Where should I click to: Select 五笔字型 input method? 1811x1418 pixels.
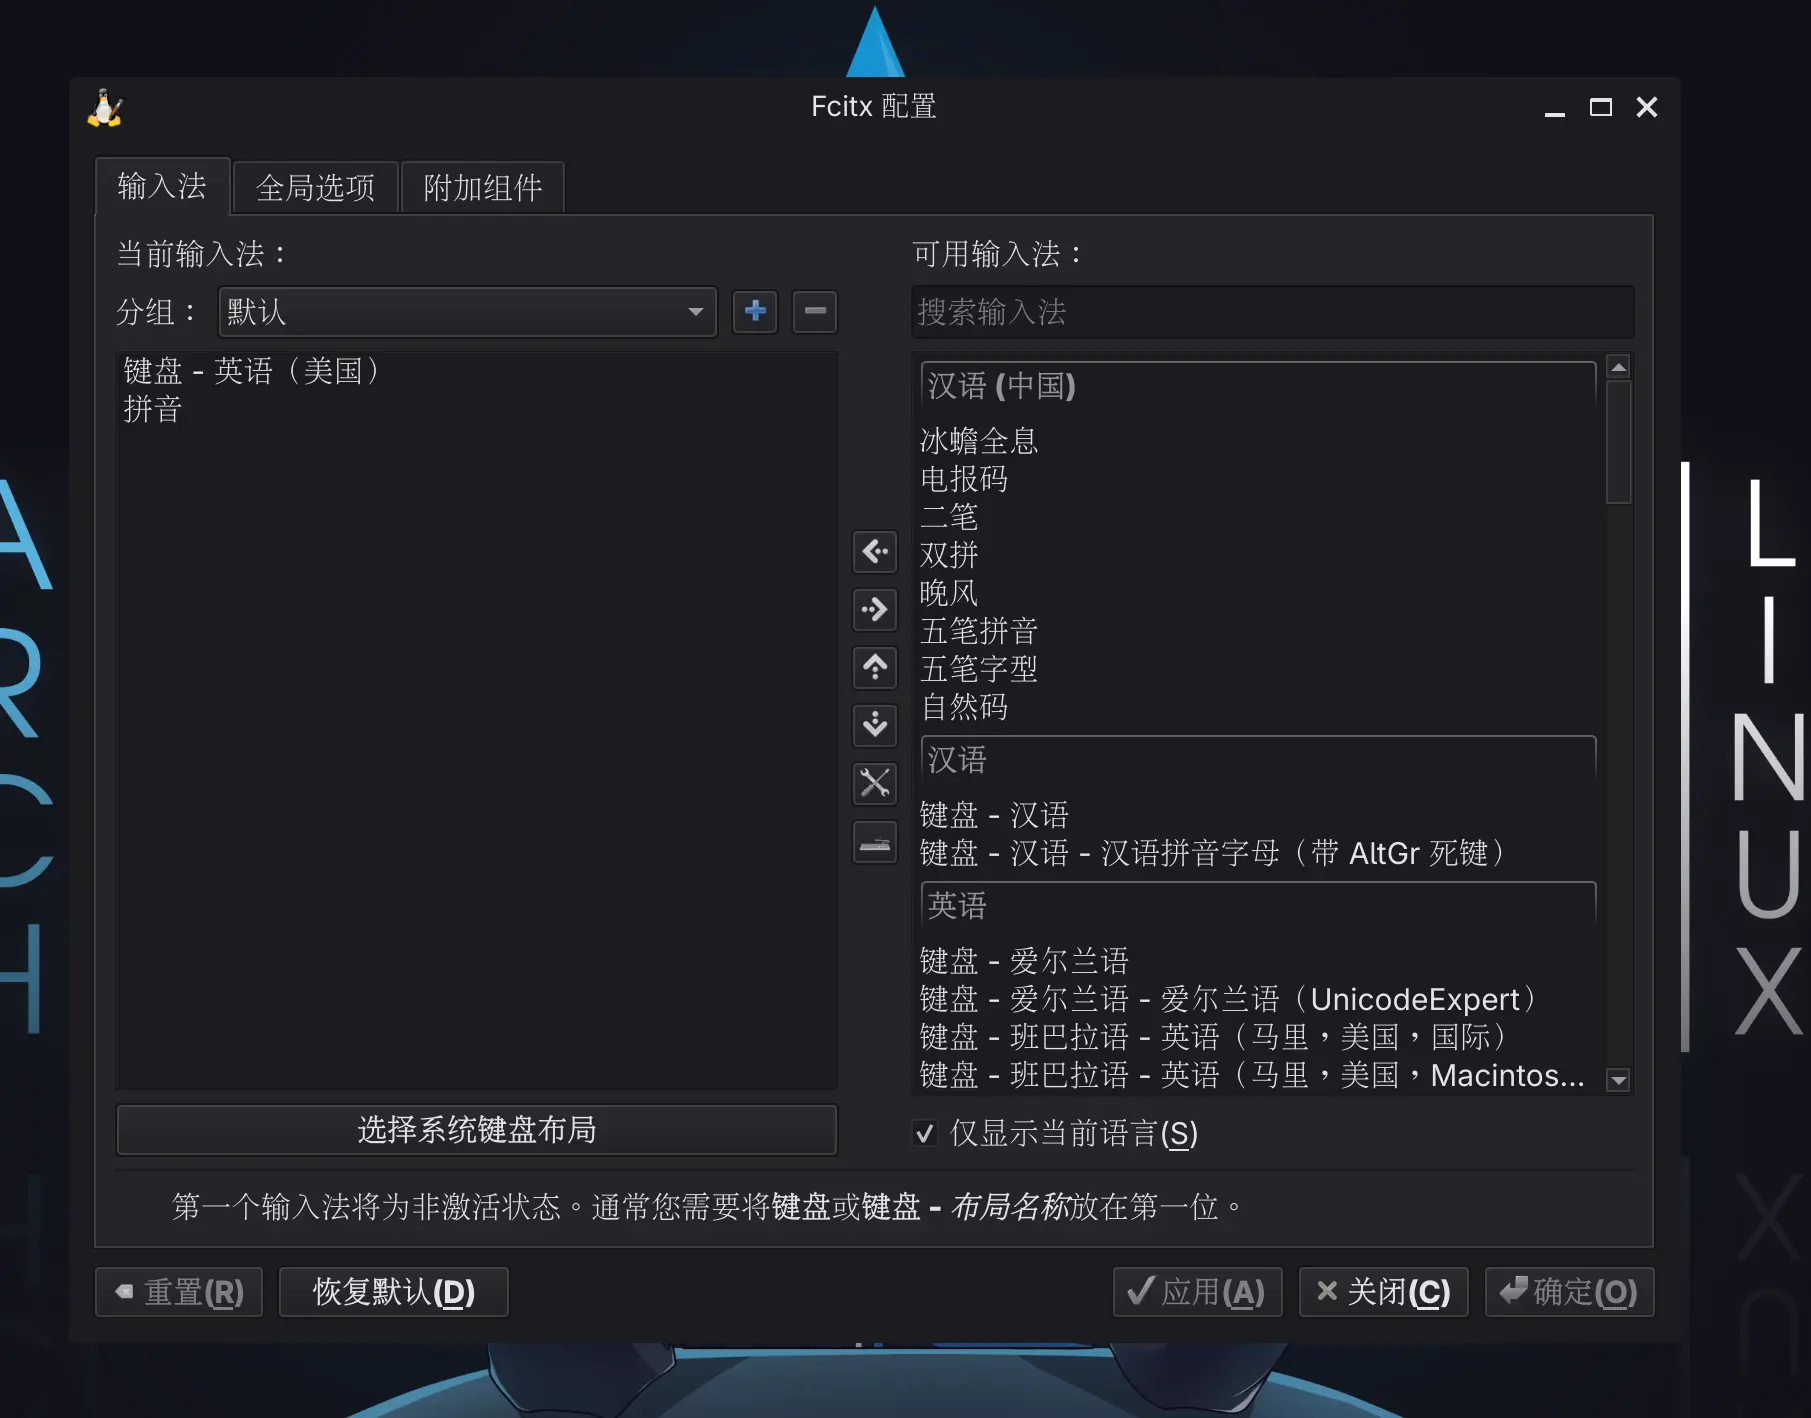1258,669
